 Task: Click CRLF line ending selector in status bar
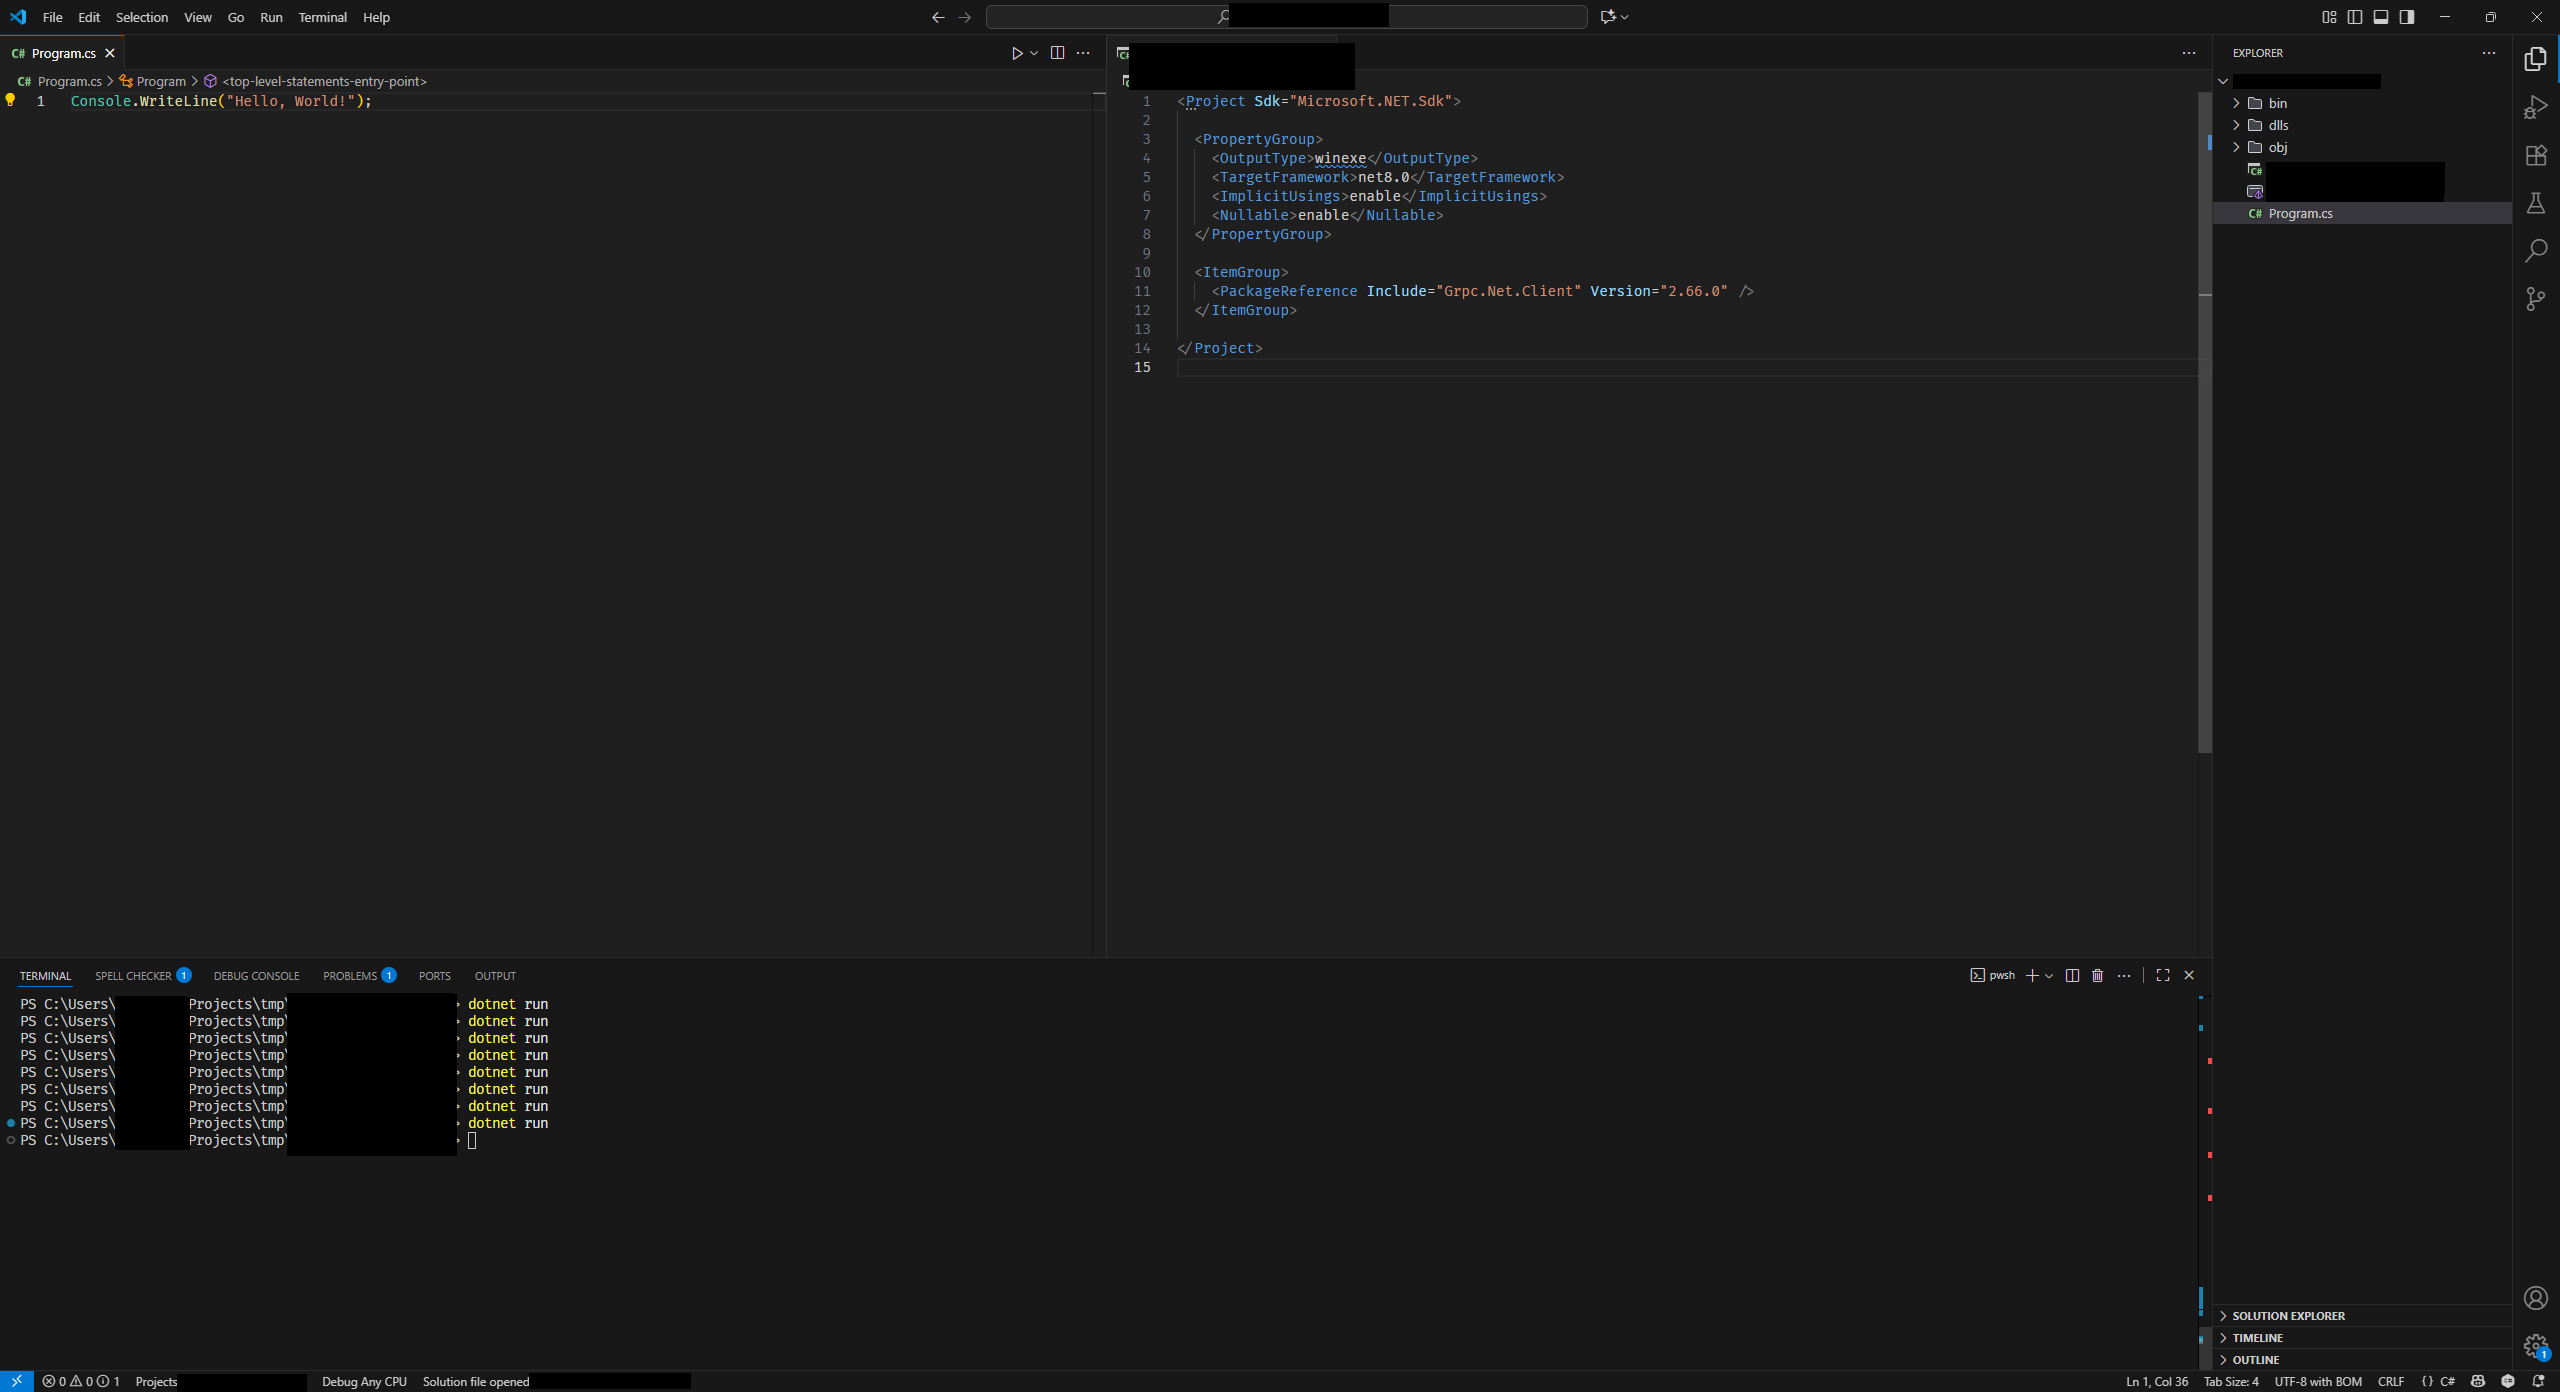point(2391,1381)
